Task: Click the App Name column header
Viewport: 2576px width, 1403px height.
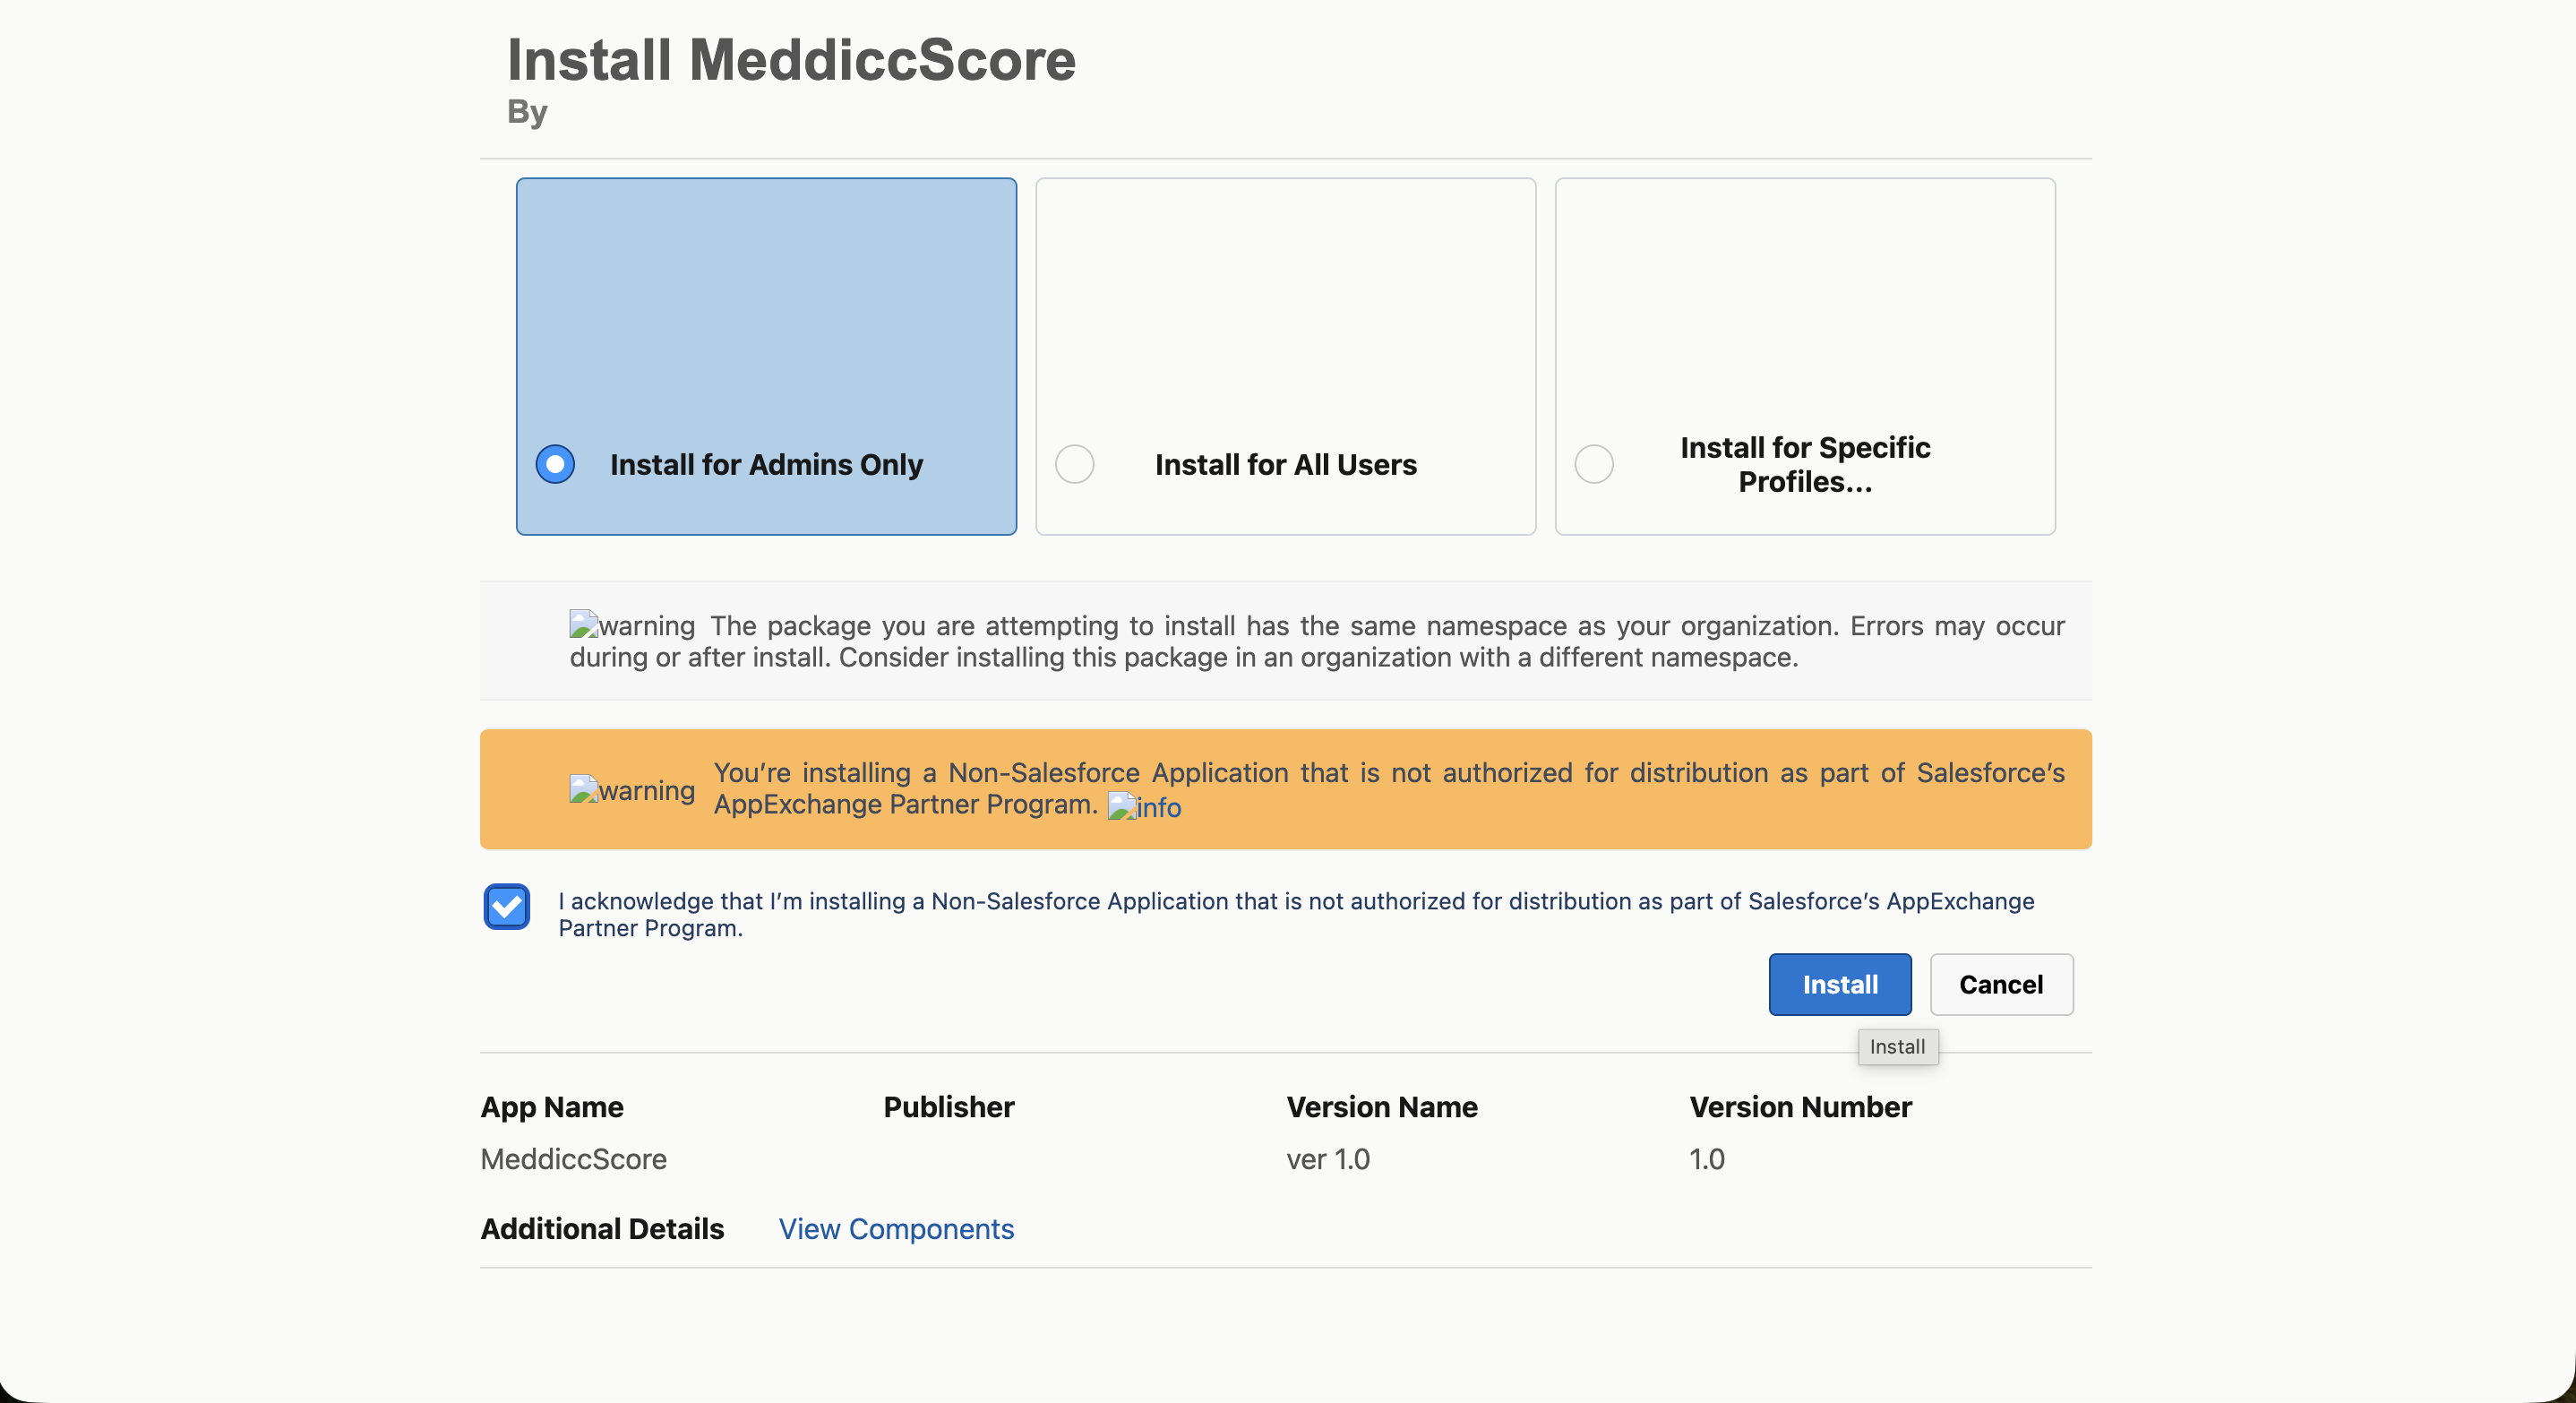Action: click(552, 1107)
